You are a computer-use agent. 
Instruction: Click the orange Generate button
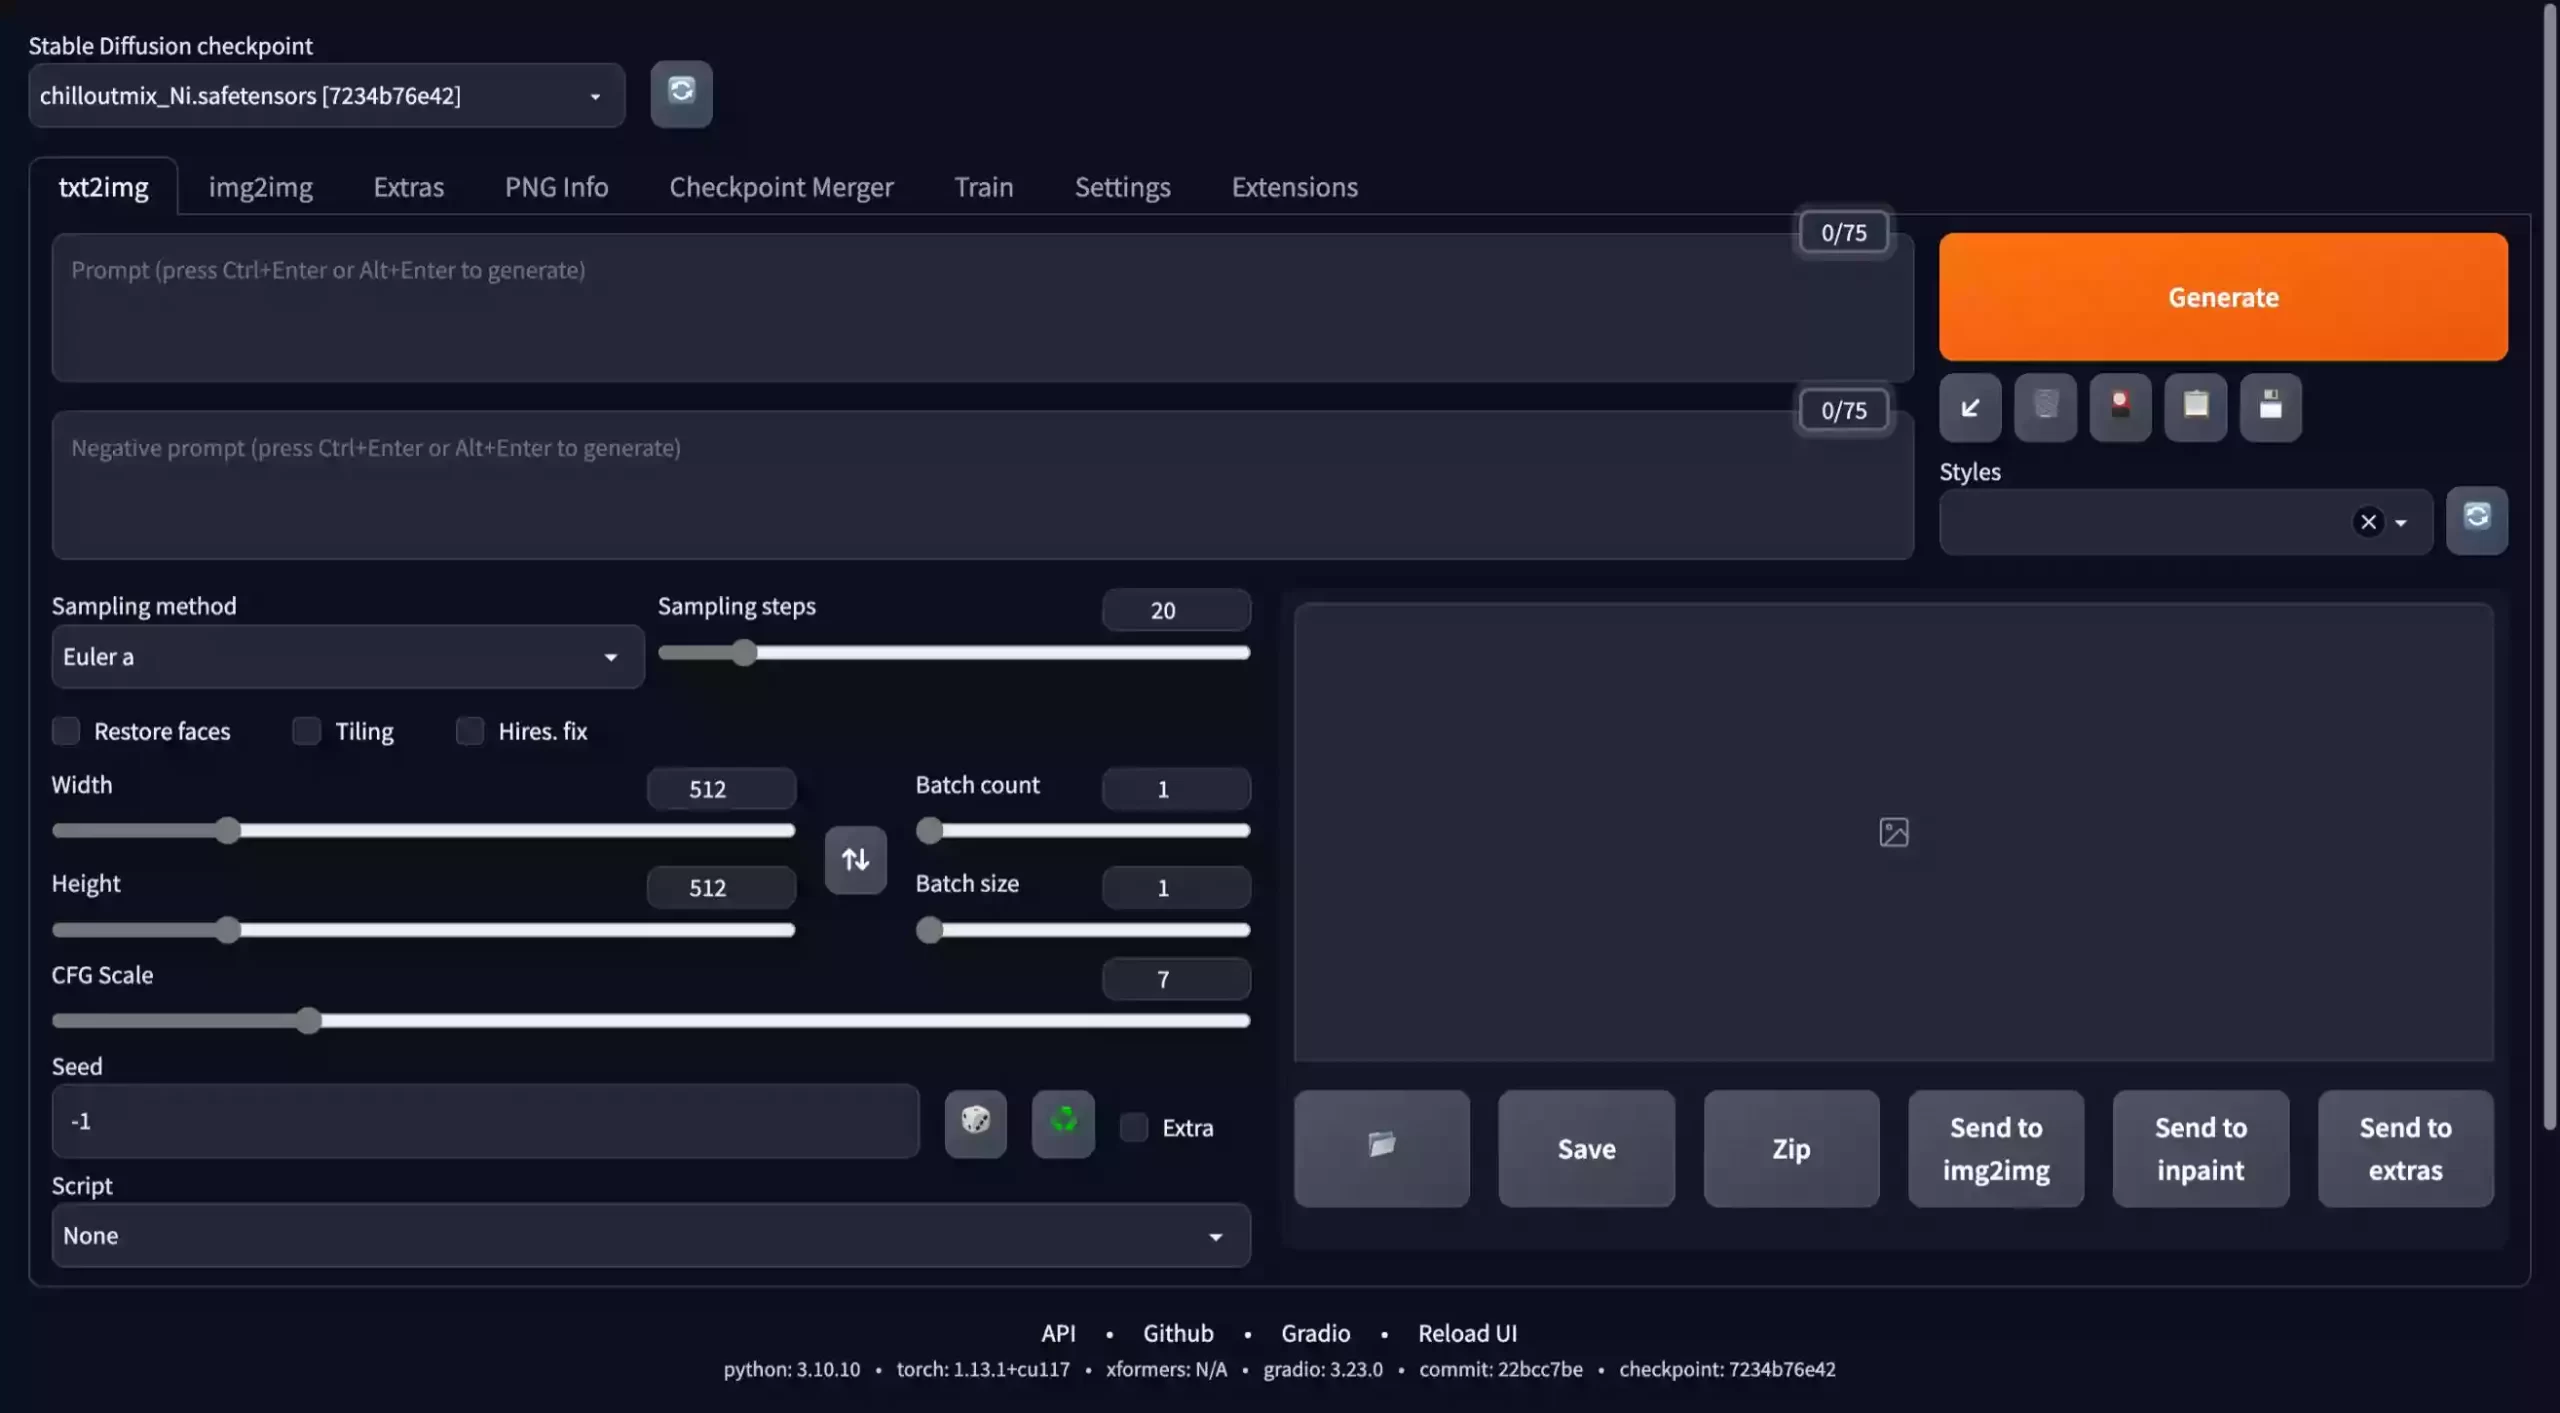click(2222, 297)
